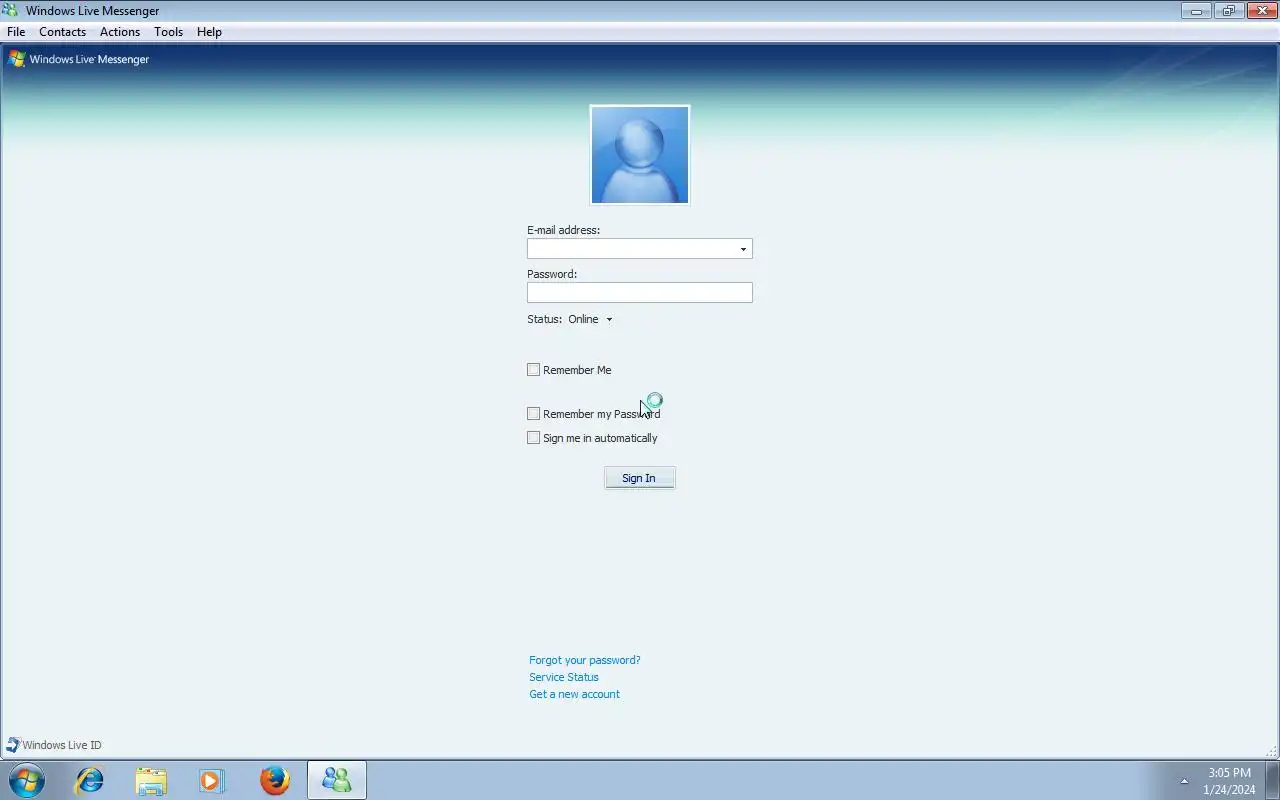
Task: Open the Help menu
Action: click(209, 32)
